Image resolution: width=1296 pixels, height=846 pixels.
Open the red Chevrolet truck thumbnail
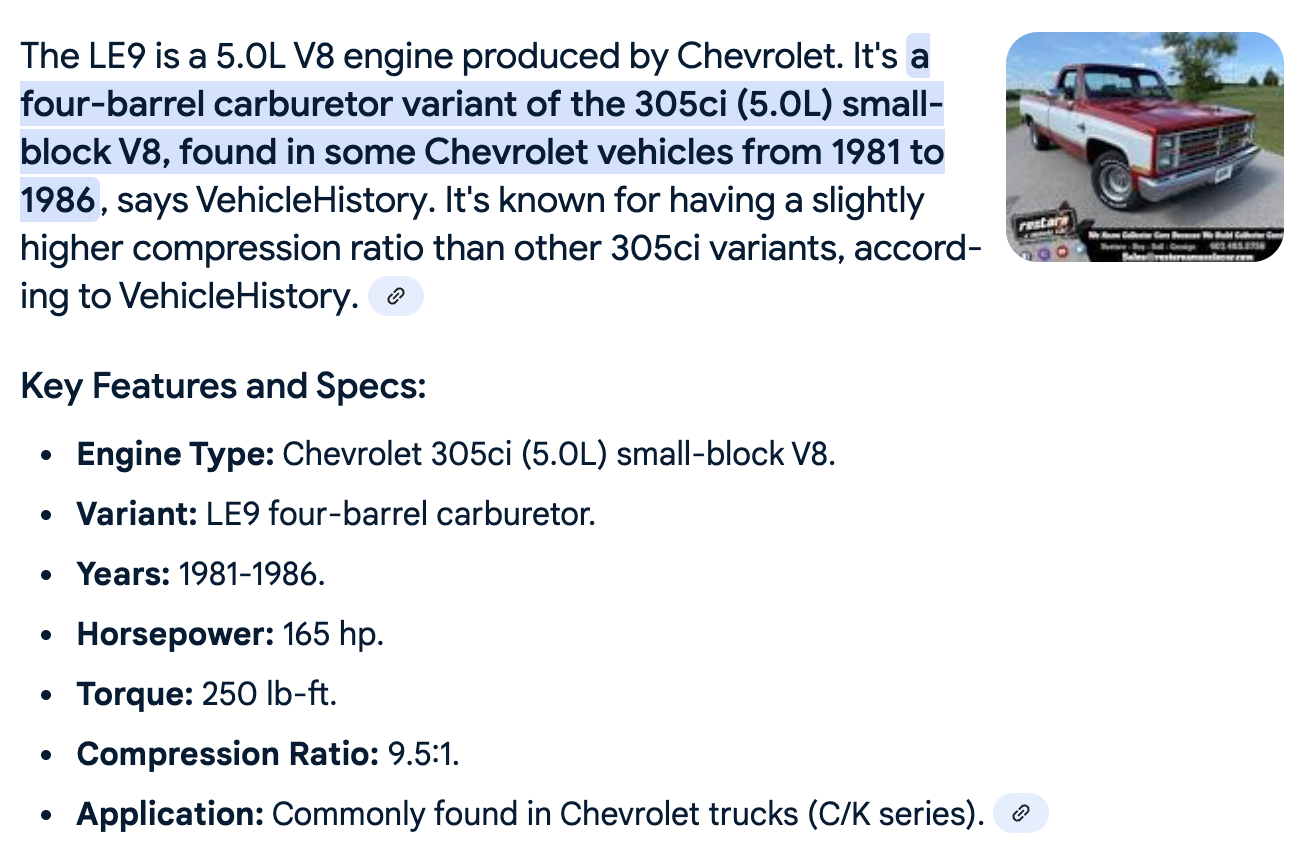[x=1145, y=147]
